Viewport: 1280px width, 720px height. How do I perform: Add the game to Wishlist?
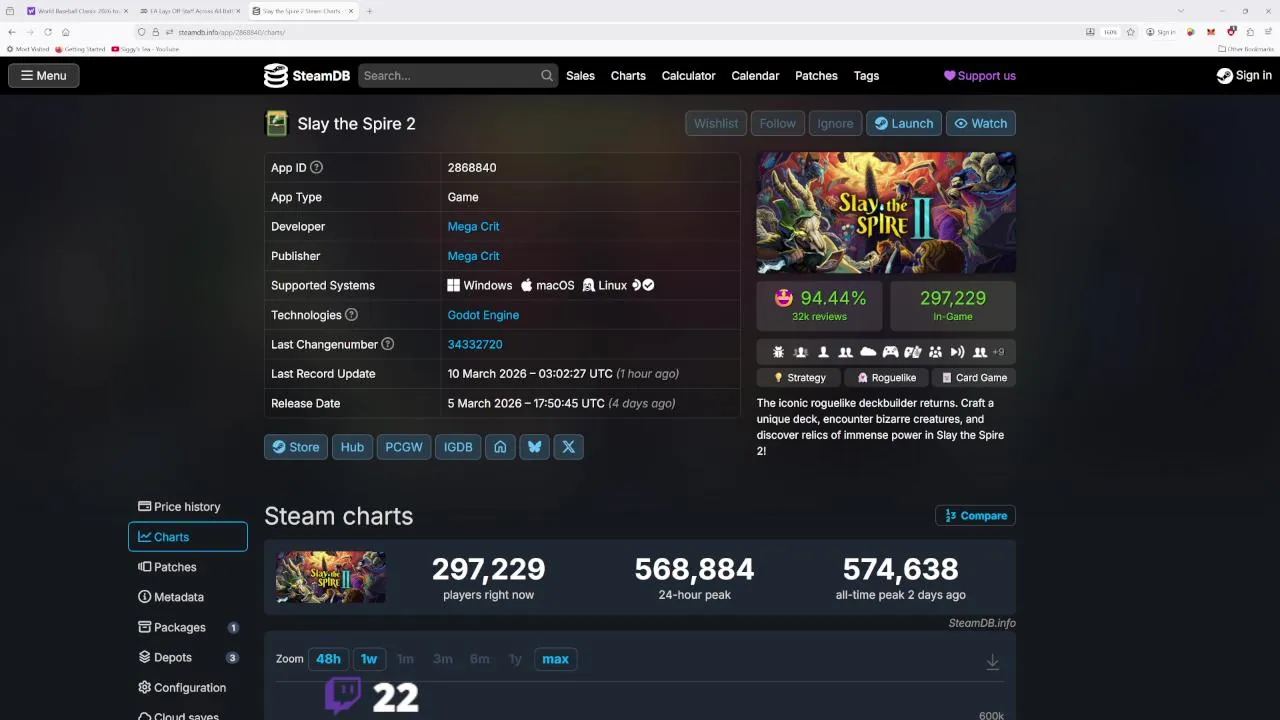click(716, 124)
